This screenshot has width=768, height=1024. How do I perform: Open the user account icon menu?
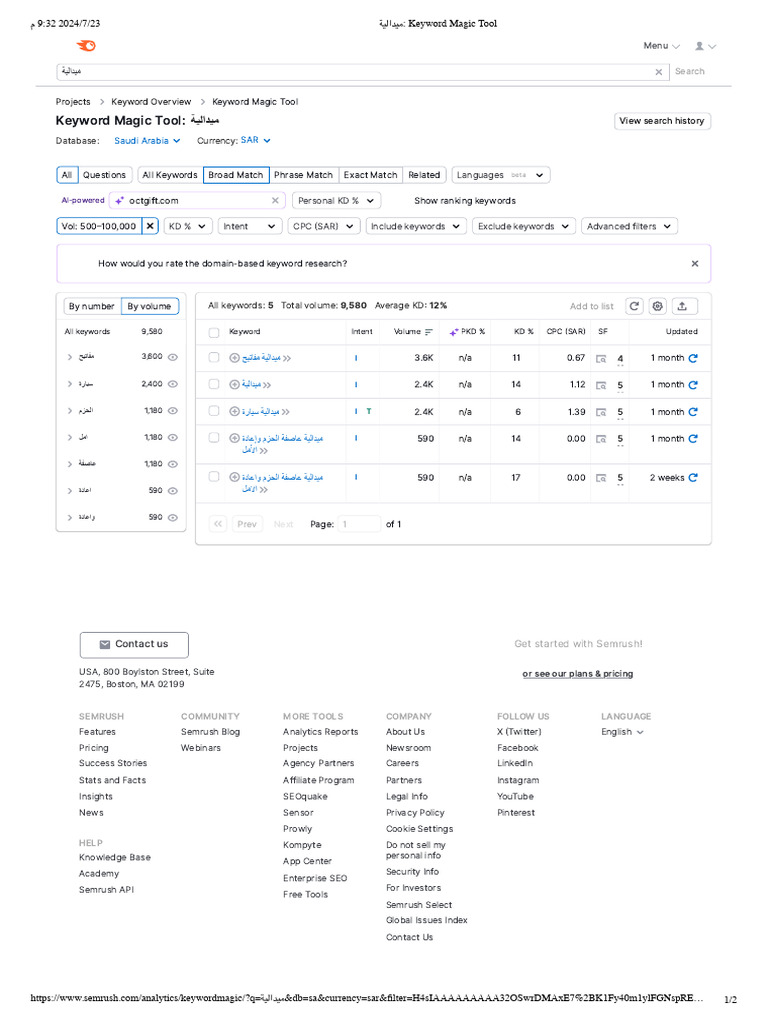(705, 46)
